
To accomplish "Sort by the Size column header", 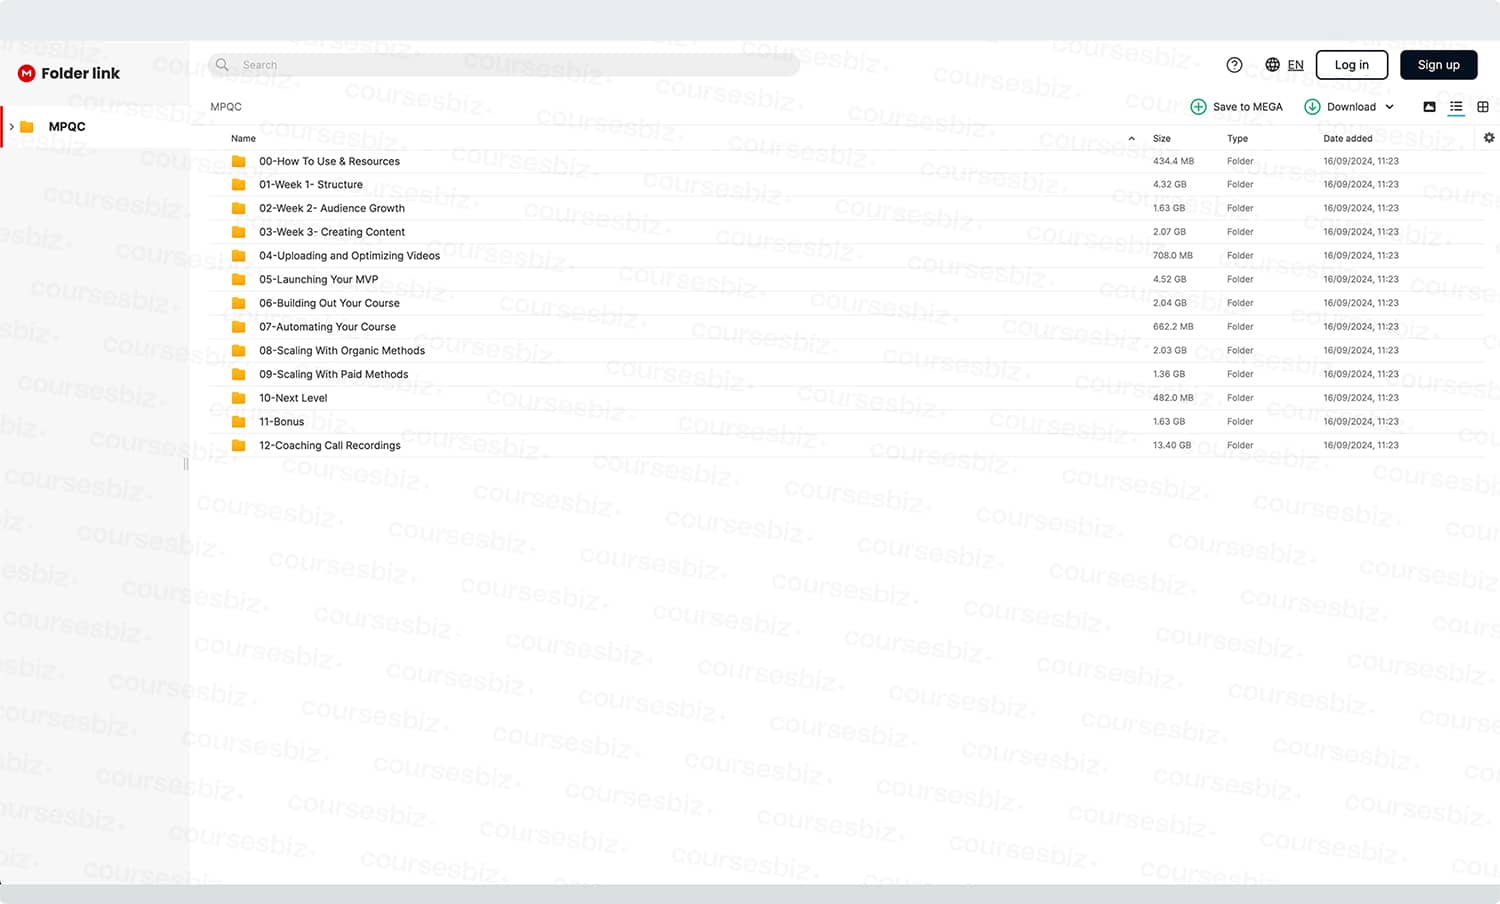I will [x=1161, y=138].
